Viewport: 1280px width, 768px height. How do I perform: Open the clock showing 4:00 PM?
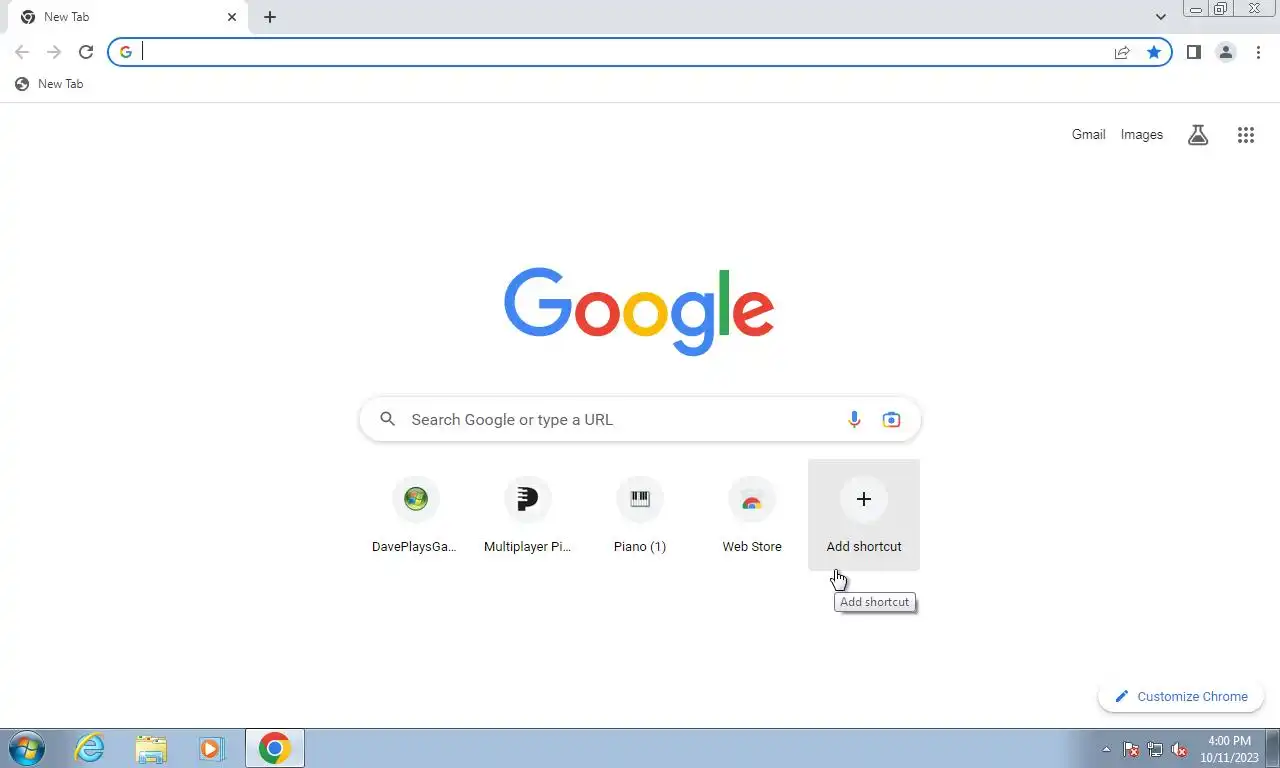(x=1229, y=749)
